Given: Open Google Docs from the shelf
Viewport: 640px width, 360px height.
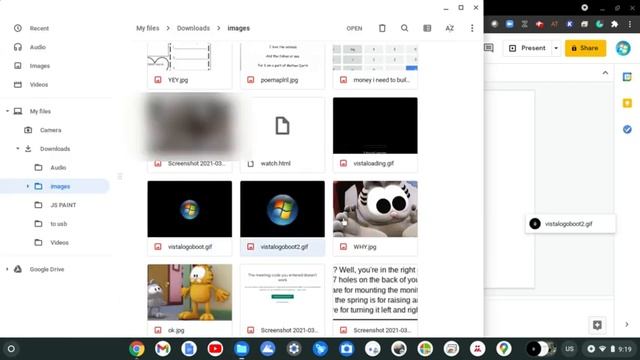Looking at the screenshot, I should pos(189,349).
